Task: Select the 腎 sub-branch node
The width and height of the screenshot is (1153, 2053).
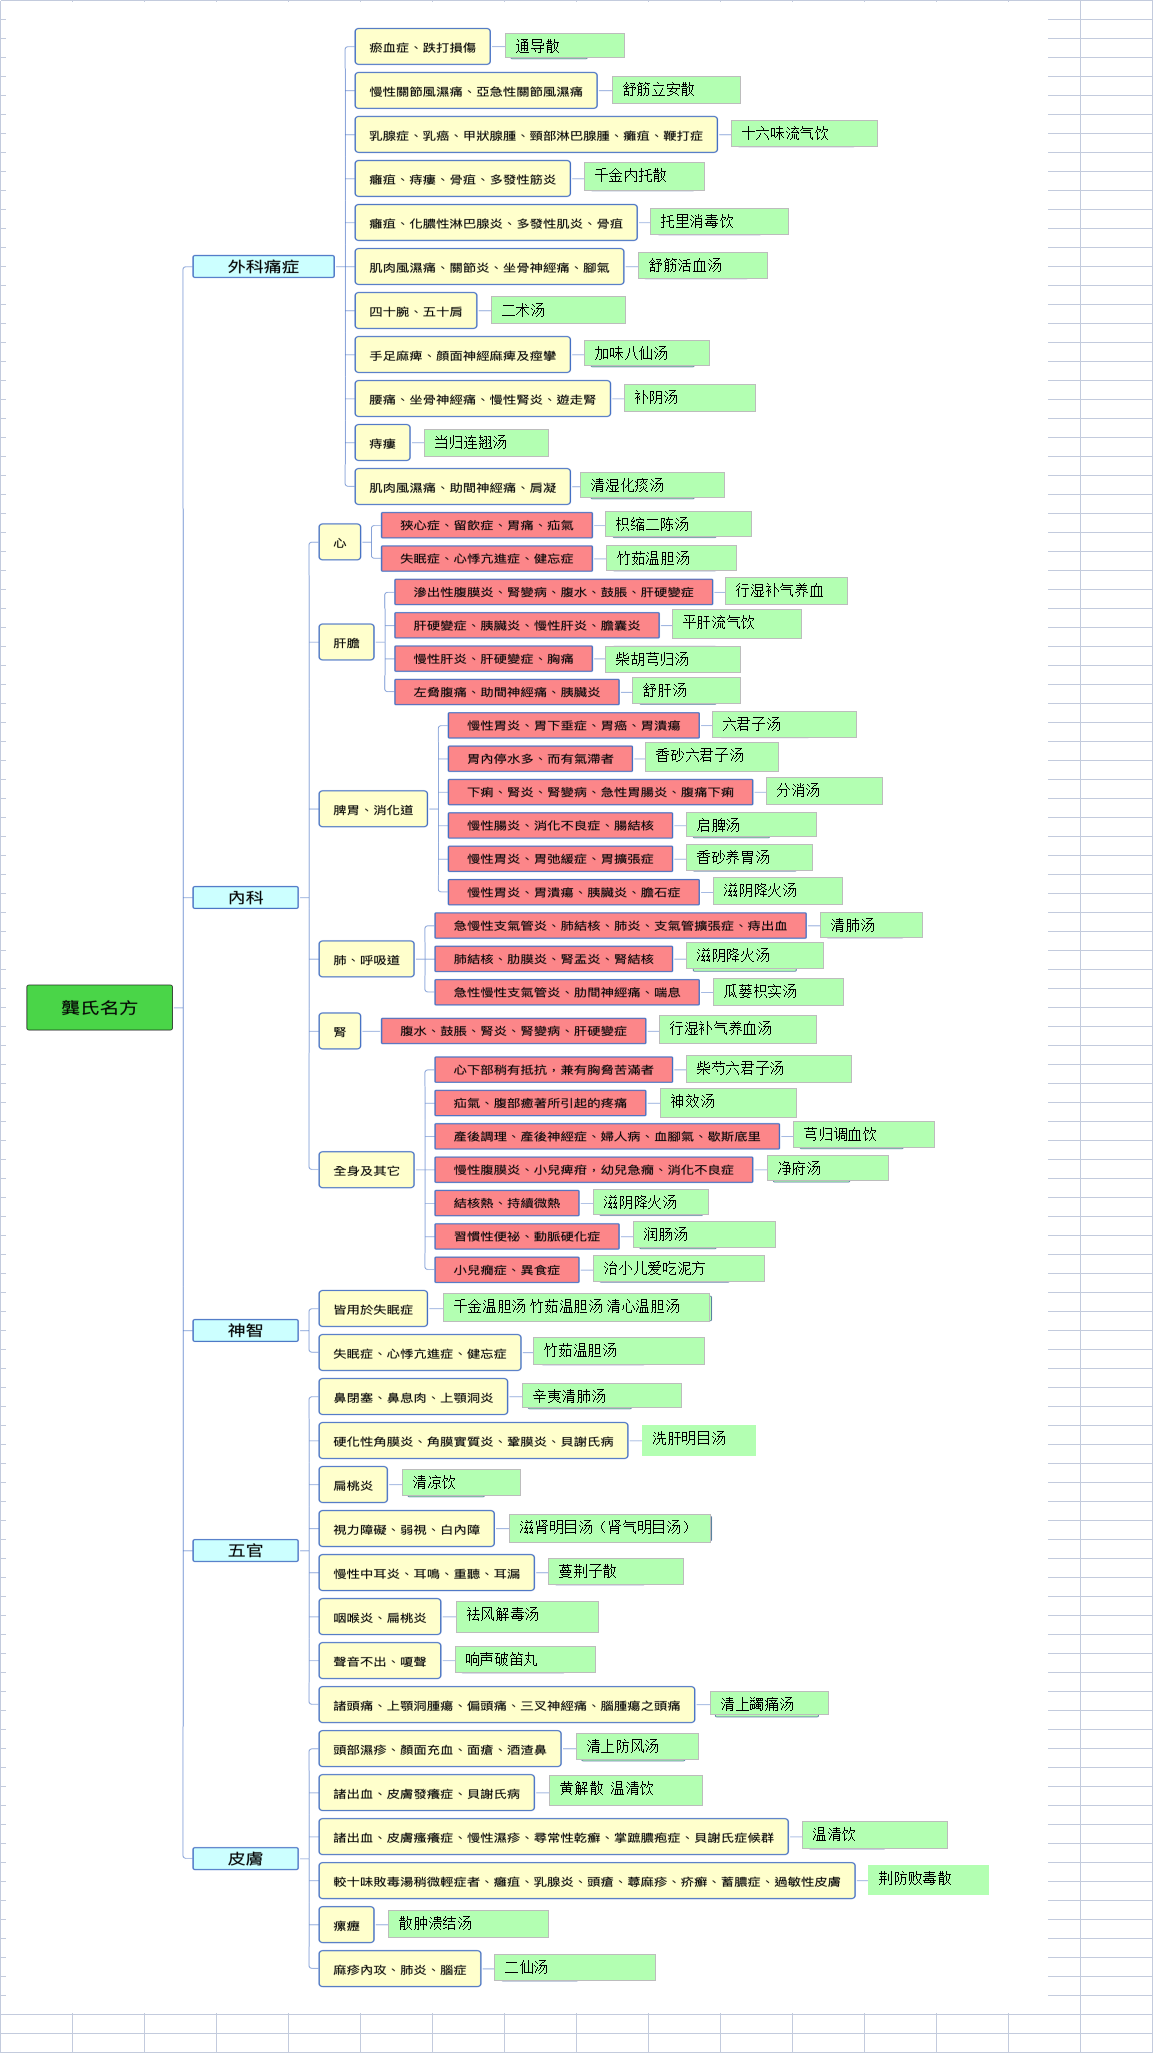Action: click(340, 1031)
